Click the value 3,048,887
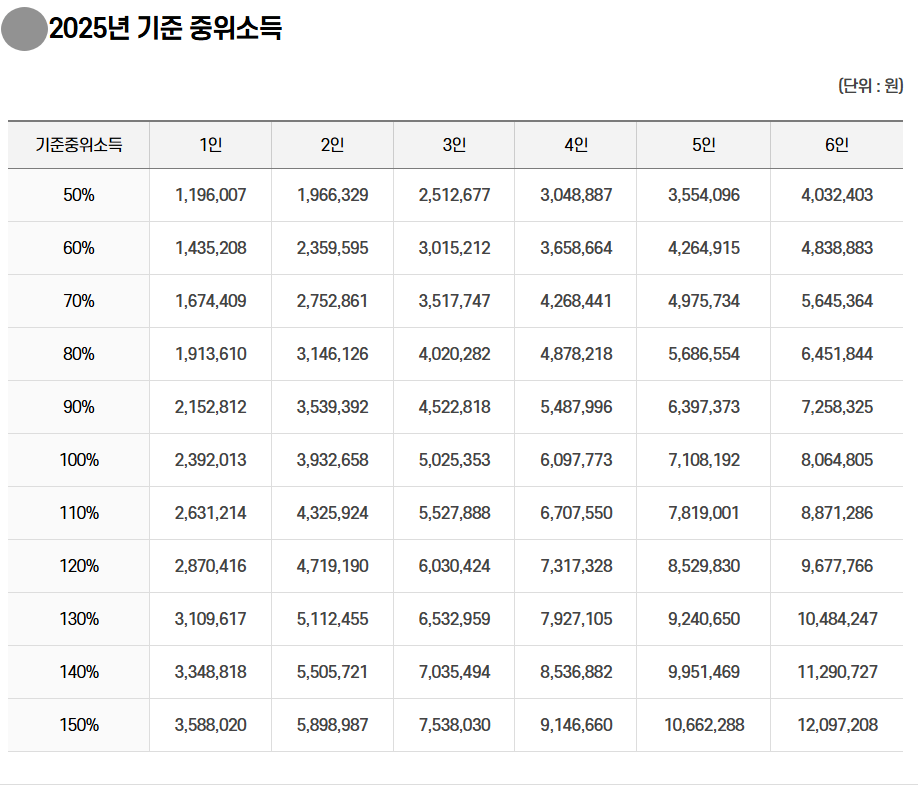Screen dimensions: 918x791 [576, 195]
